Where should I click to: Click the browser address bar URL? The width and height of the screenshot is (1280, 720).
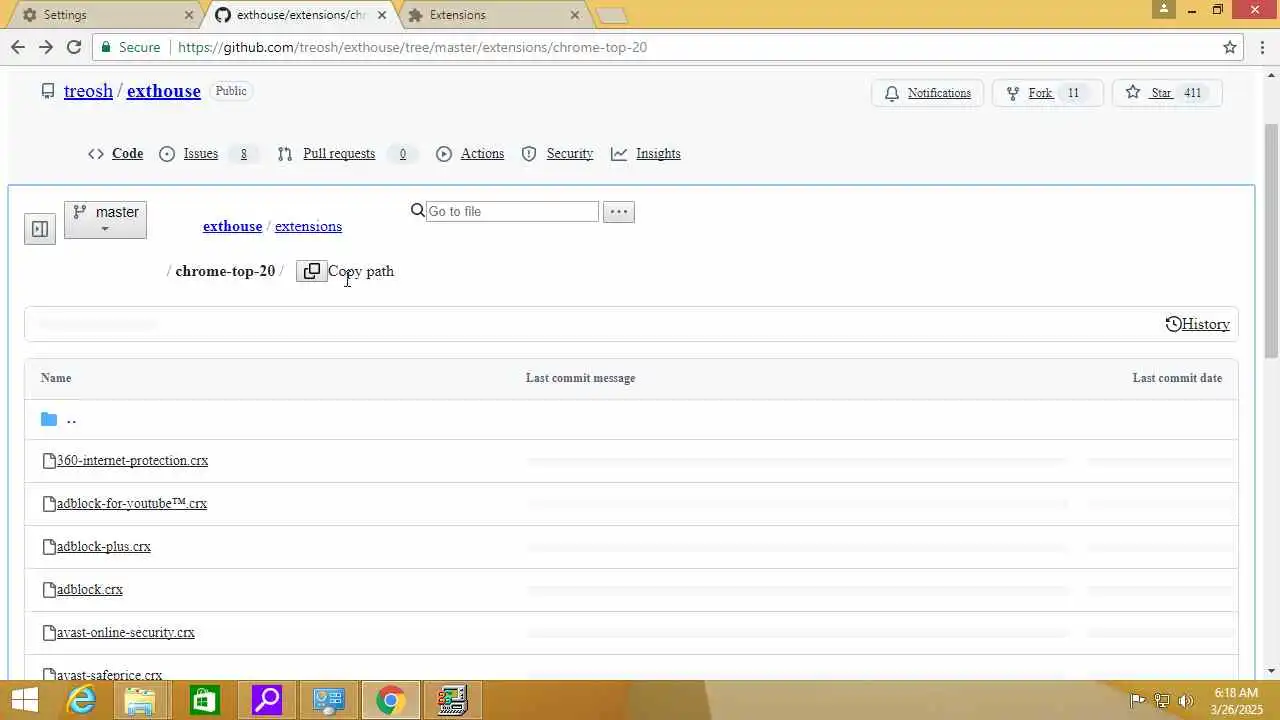click(x=412, y=47)
